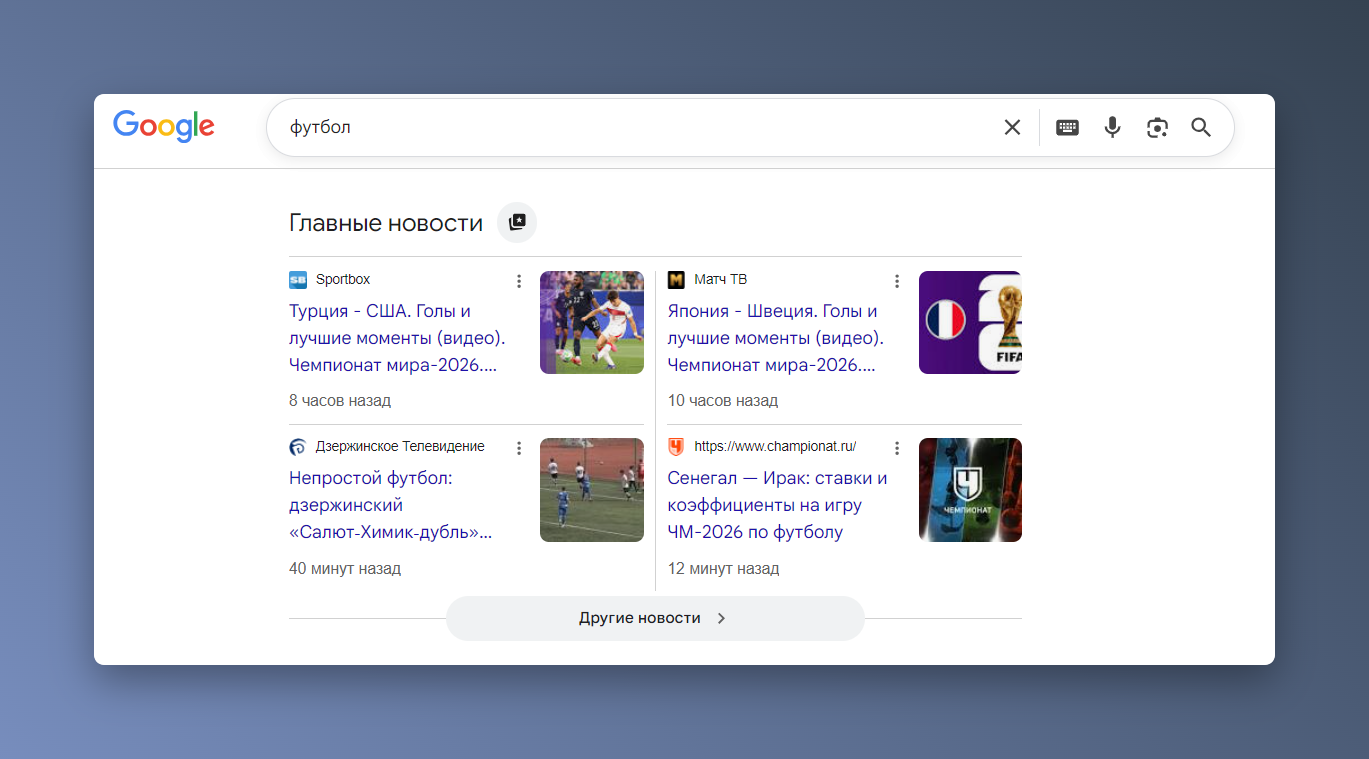Click the saved collections icon beside Главные новости
Screen dimensions: 1369x759
pyautogui.click(x=517, y=222)
